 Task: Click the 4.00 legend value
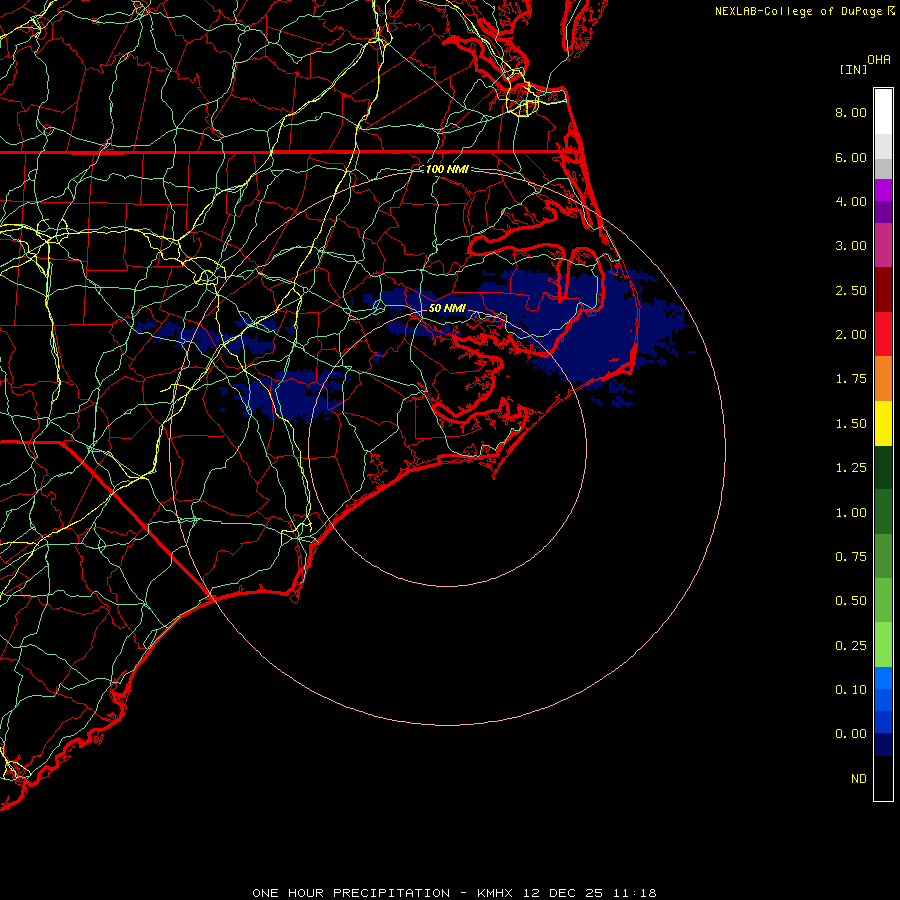coord(851,201)
